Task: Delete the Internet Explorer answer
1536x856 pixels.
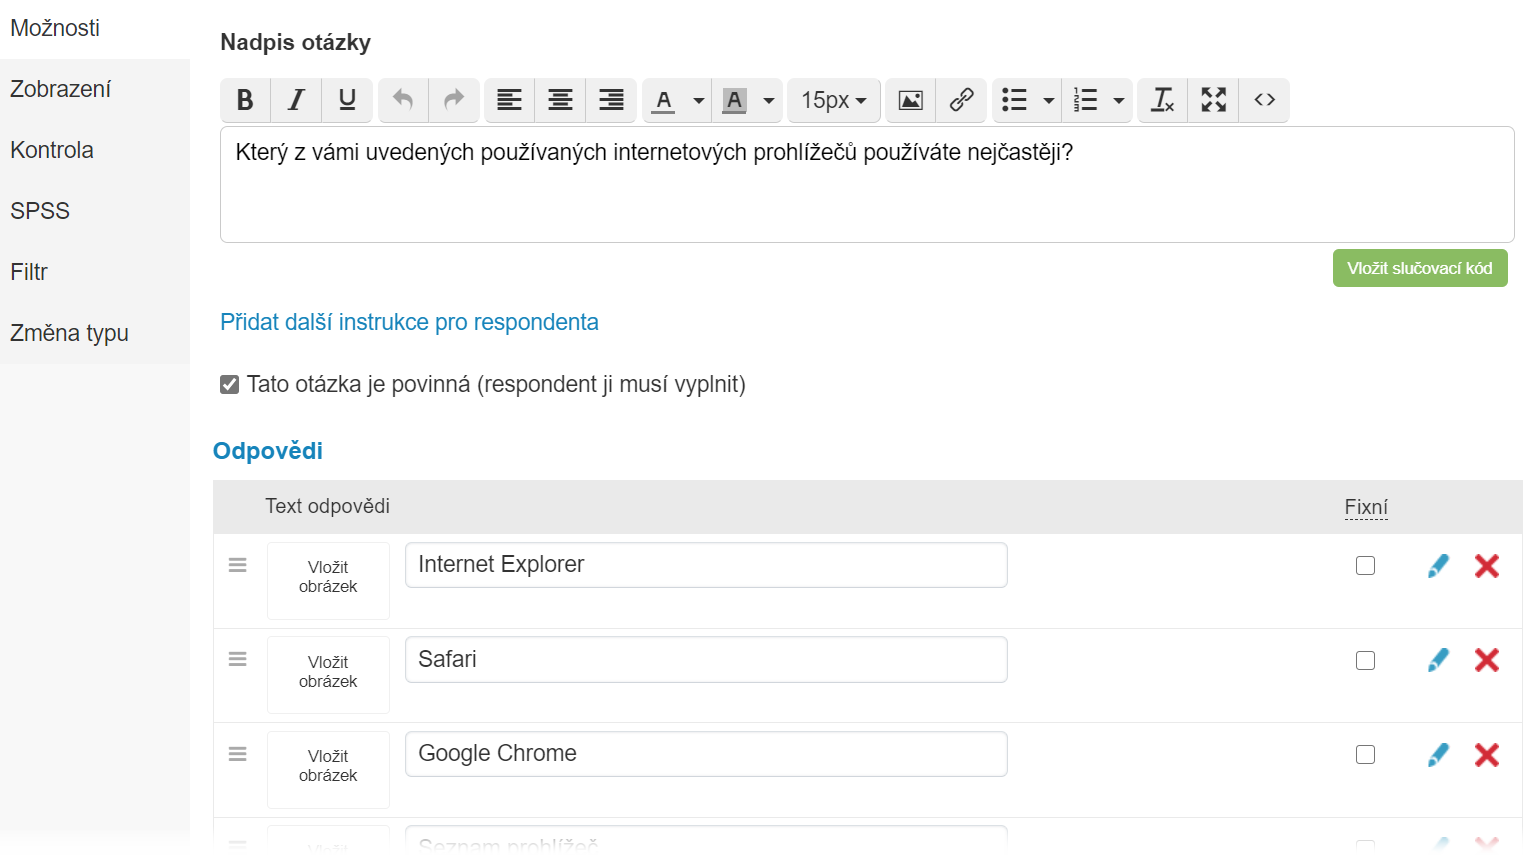Action: (1487, 566)
